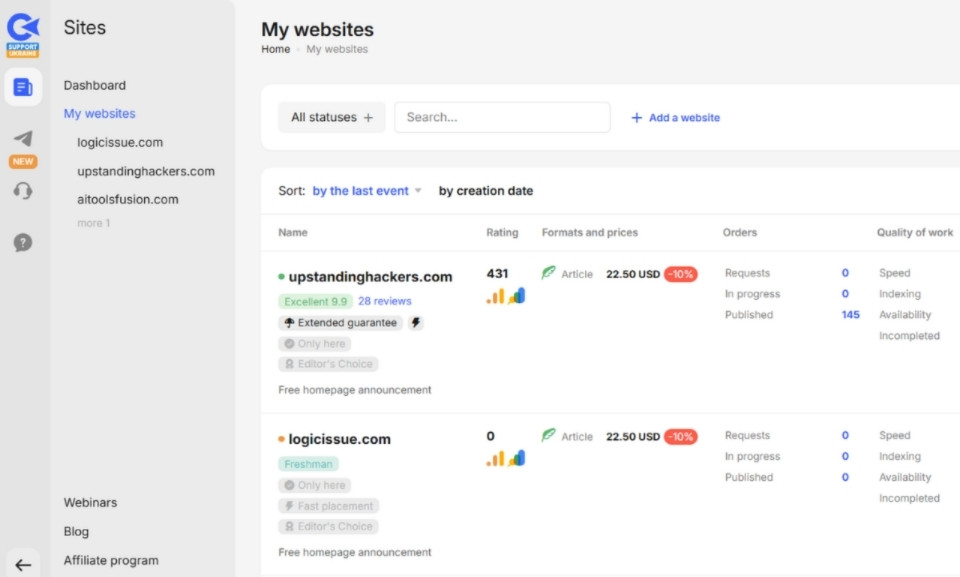960x577 pixels.
Task: Click the bar chart icon for upstandinghackers.com
Action: pyautogui.click(x=495, y=296)
